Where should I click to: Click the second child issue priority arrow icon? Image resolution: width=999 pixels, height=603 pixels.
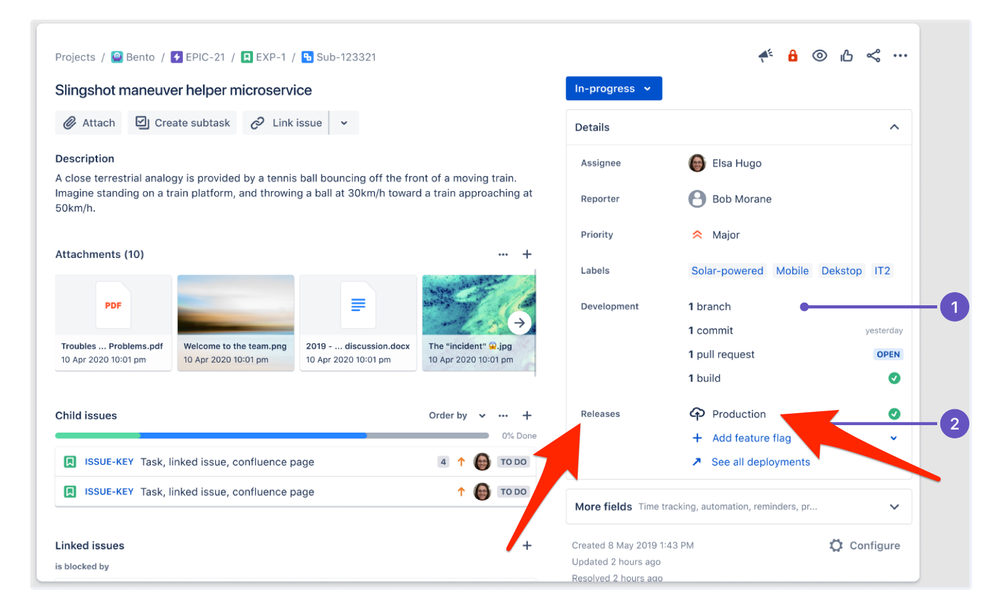(x=461, y=491)
